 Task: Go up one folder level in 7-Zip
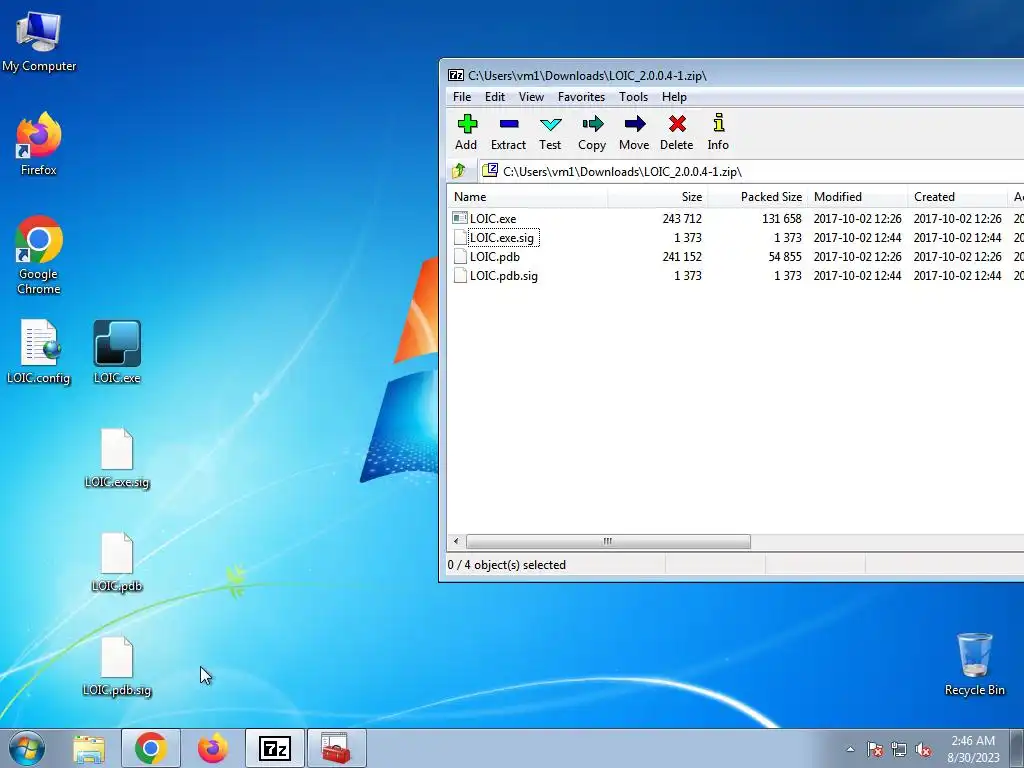pyautogui.click(x=459, y=171)
